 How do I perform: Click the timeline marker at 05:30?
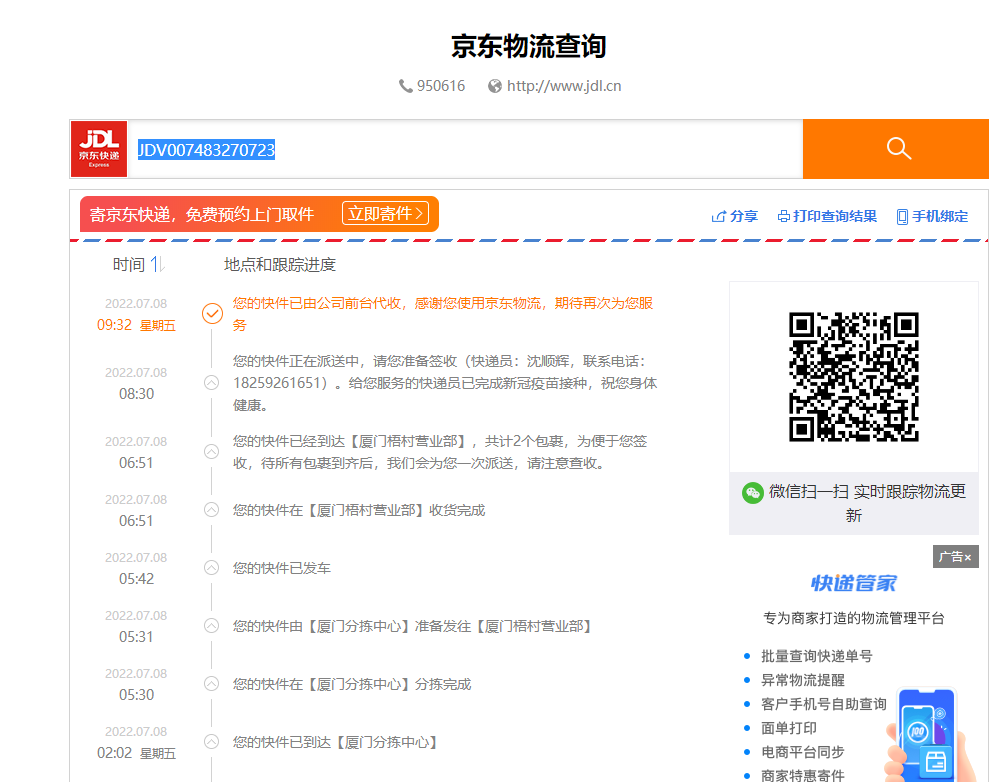click(211, 684)
